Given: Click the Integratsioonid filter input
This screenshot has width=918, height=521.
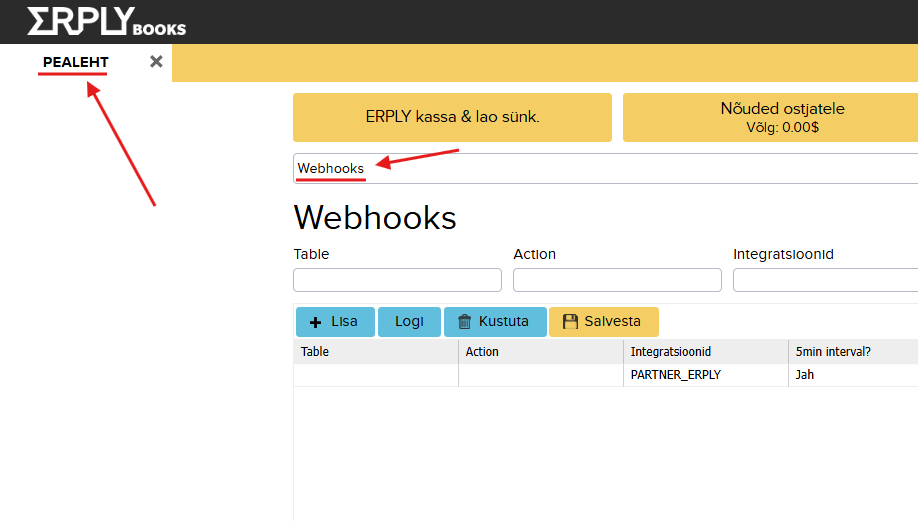Looking at the screenshot, I should point(825,280).
